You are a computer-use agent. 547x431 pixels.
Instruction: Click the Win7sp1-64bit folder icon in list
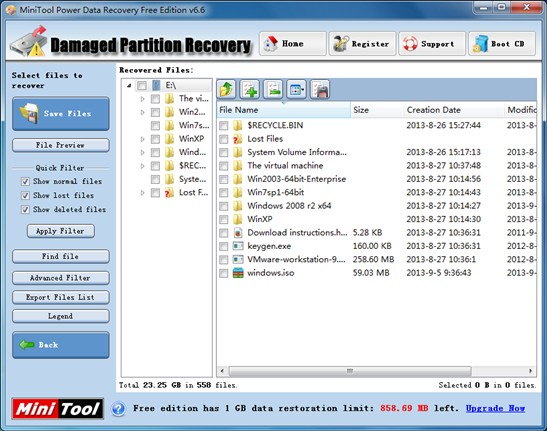click(x=238, y=192)
